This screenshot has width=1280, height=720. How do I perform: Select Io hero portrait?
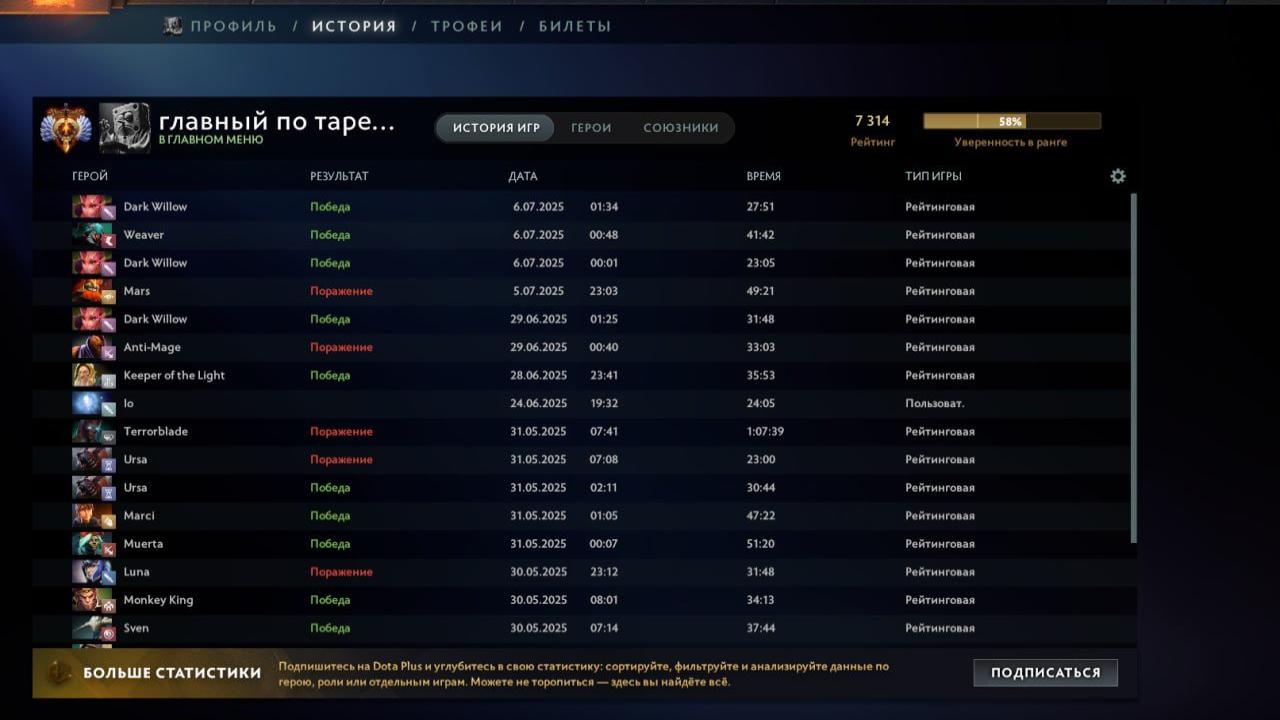tap(94, 403)
